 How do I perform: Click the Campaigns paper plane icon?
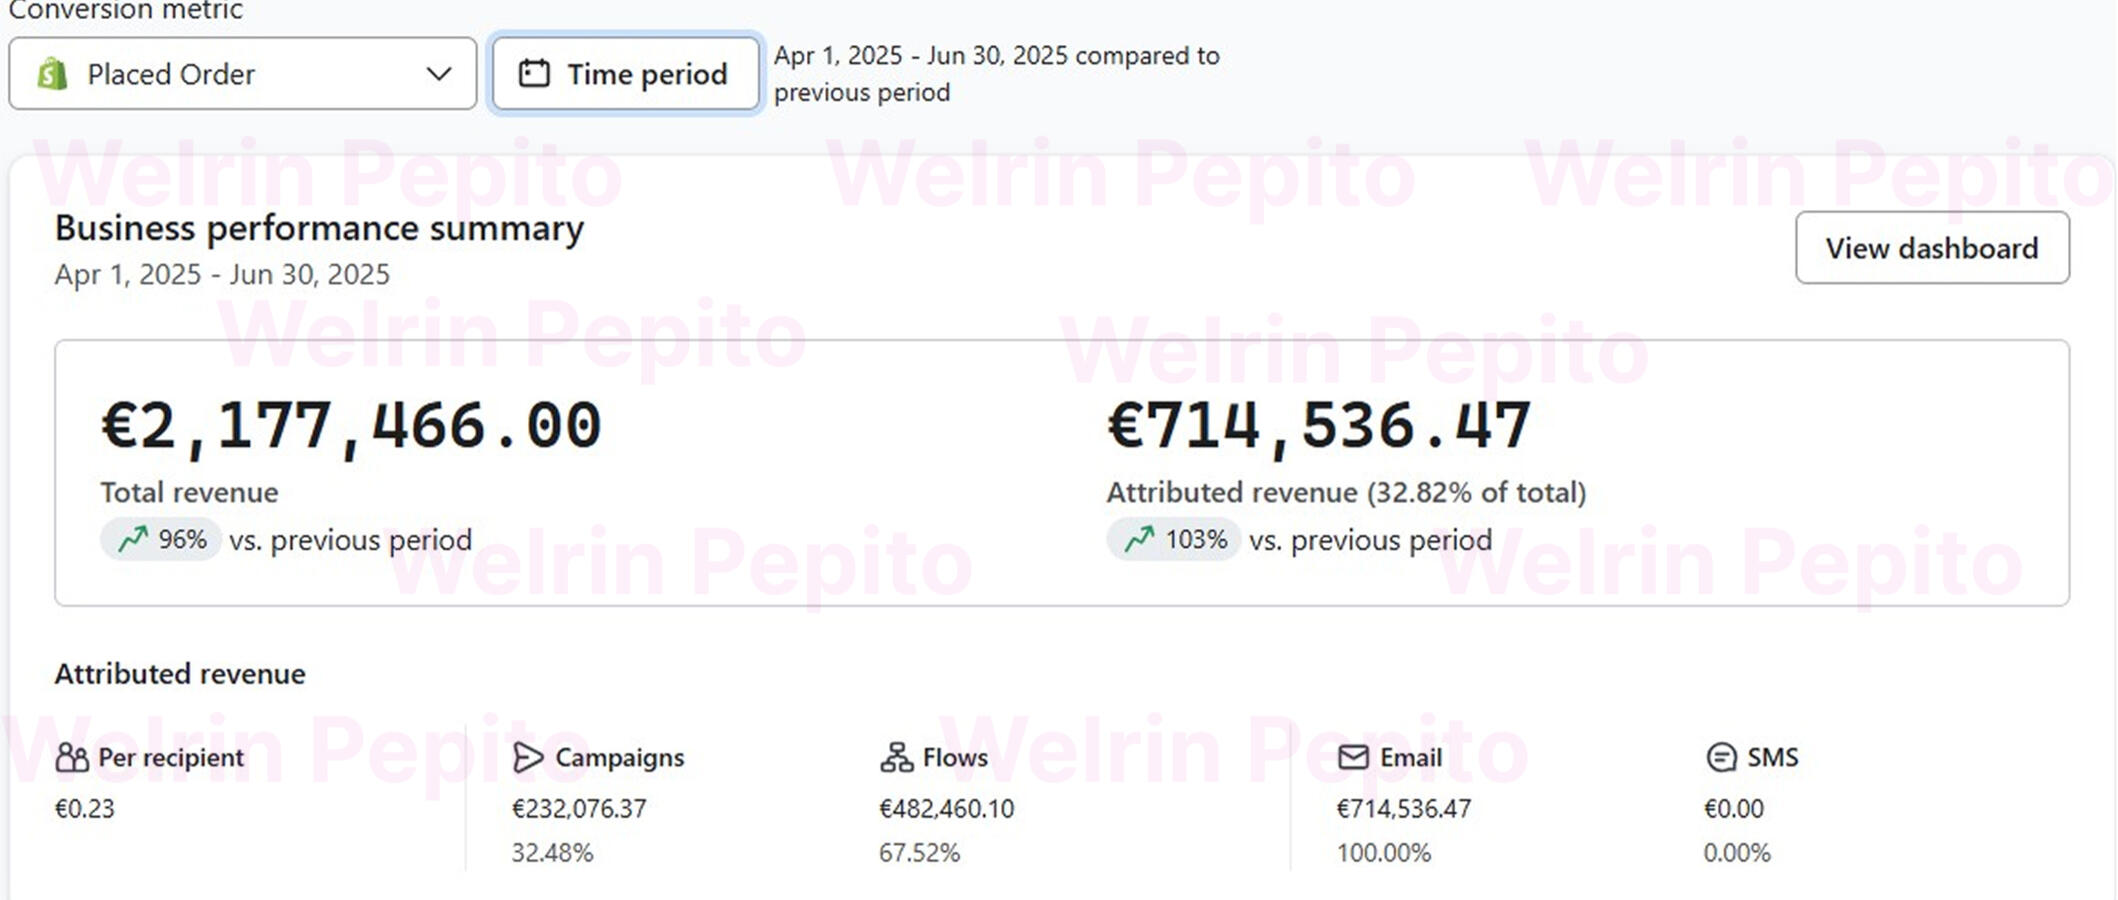coord(528,758)
